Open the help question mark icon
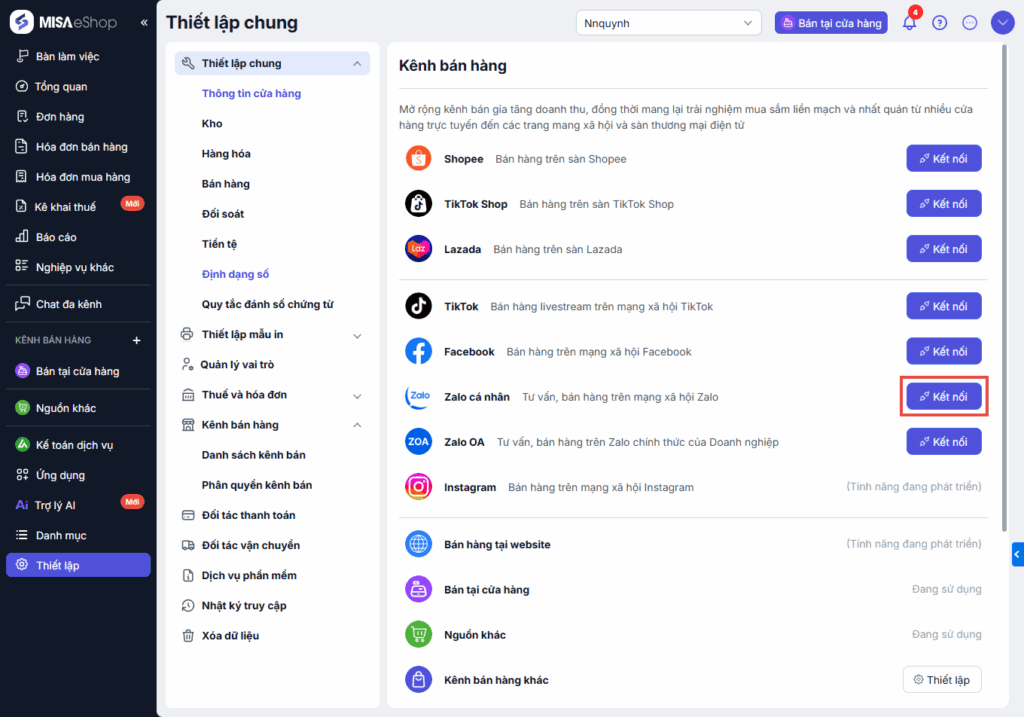The width and height of the screenshot is (1024, 717). point(939,23)
